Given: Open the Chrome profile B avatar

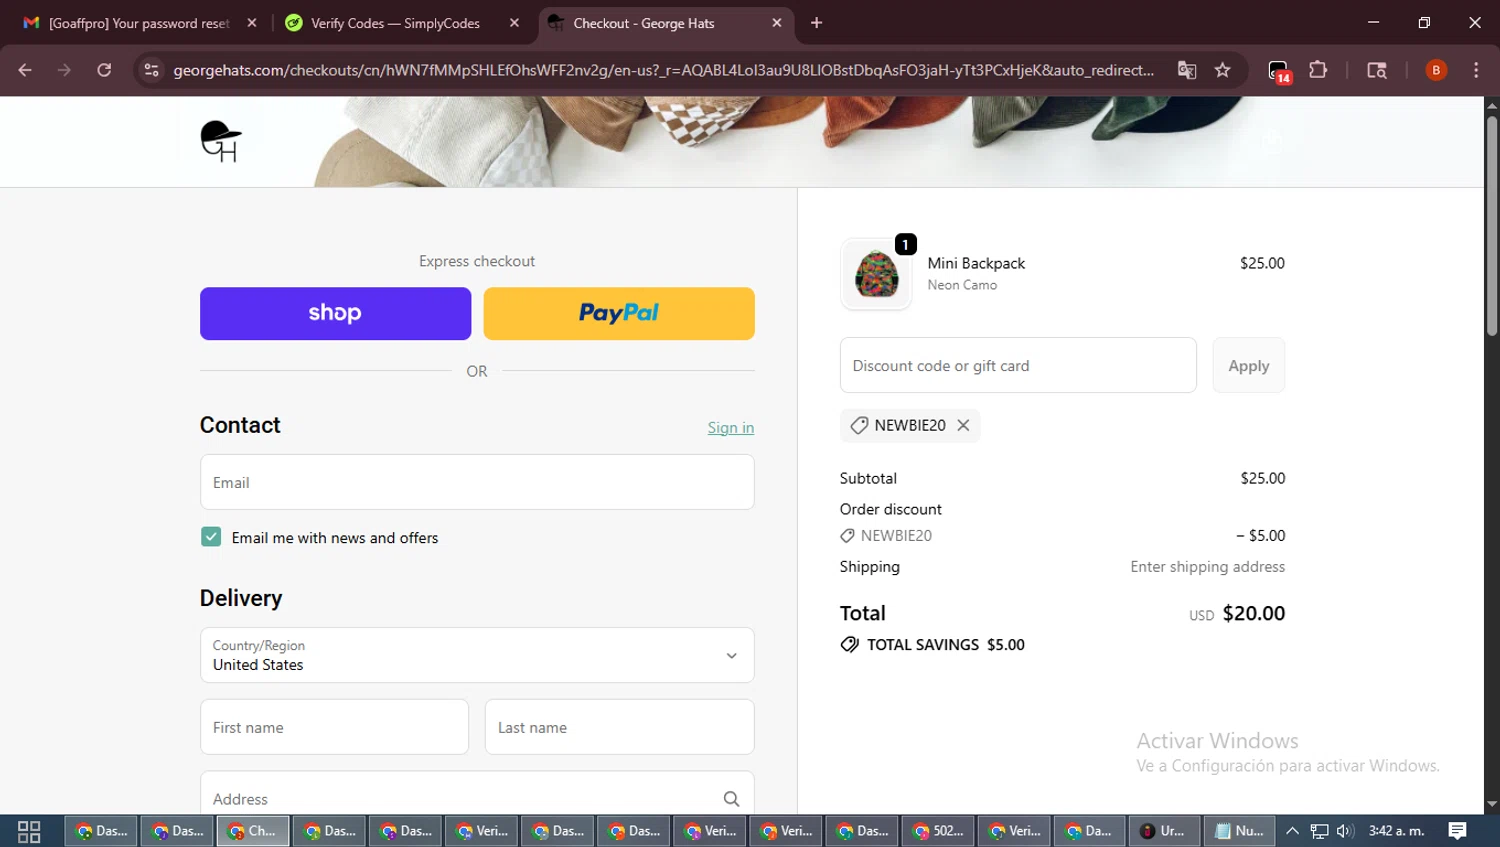Looking at the screenshot, I should [x=1436, y=70].
